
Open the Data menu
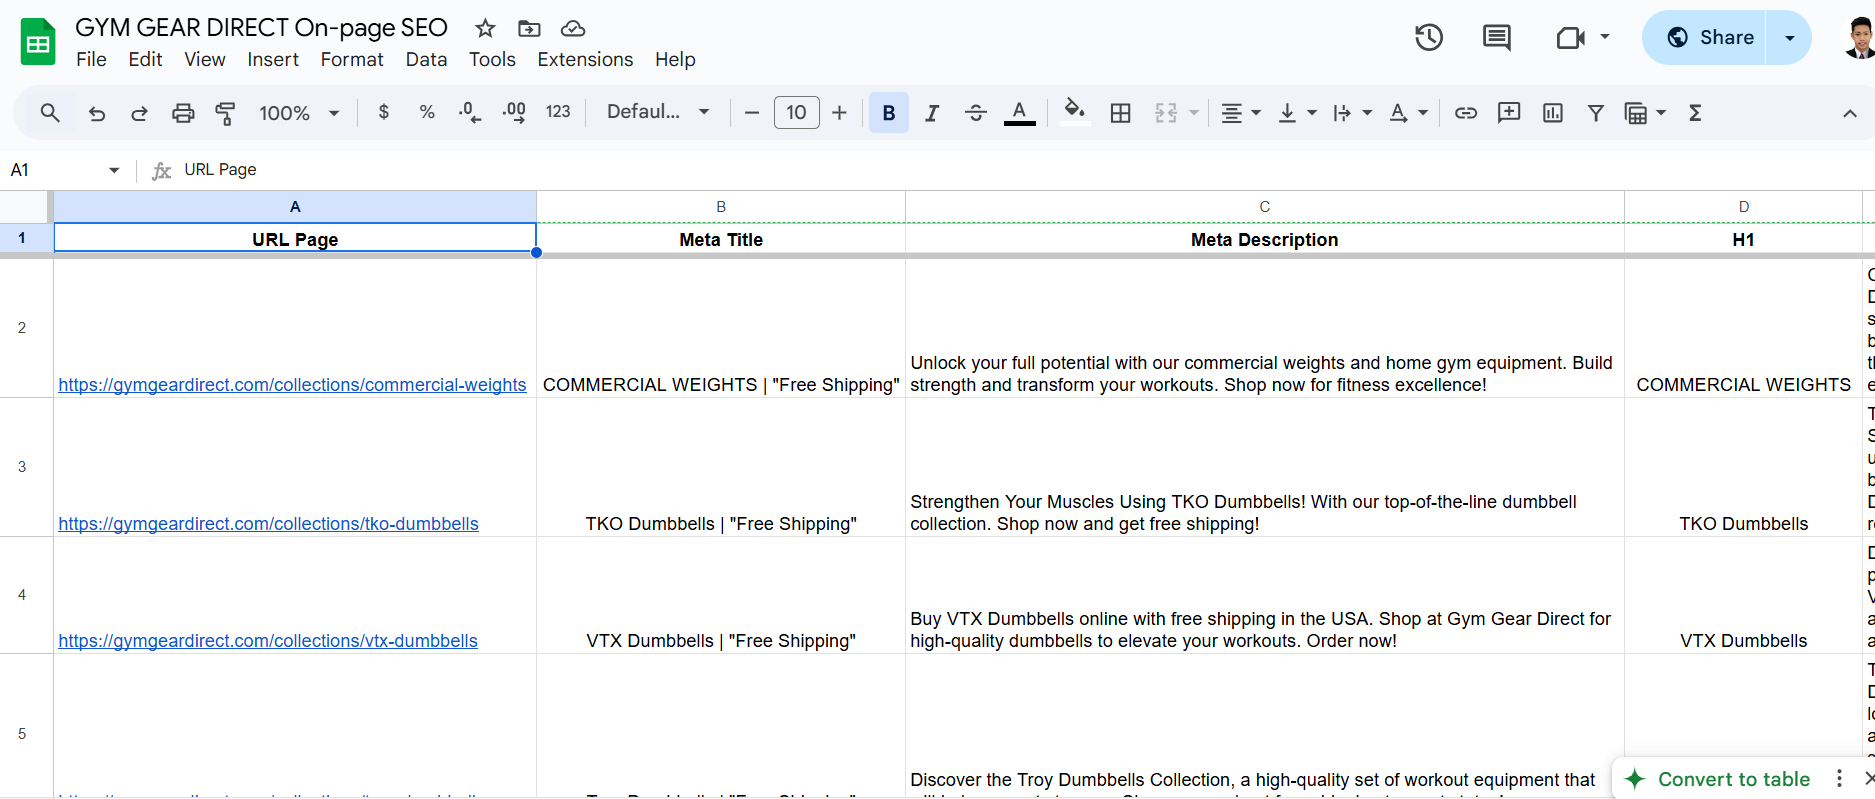[426, 59]
